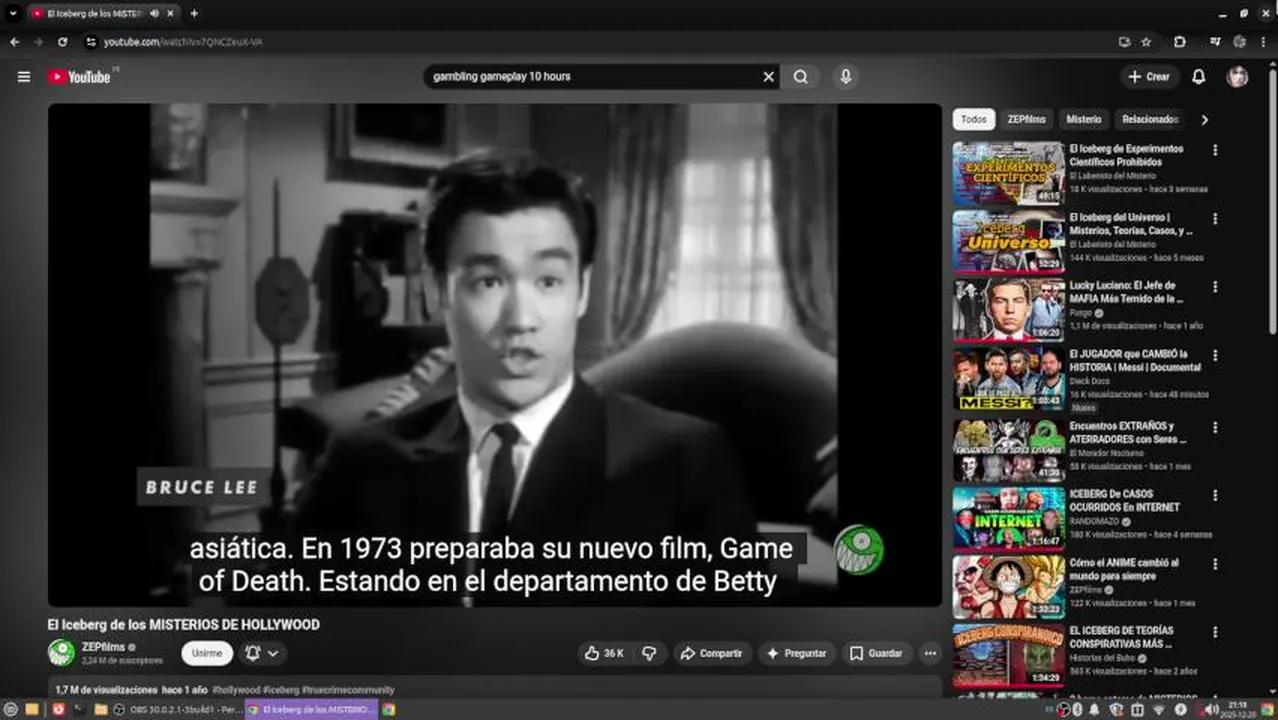The height and width of the screenshot is (720, 1278).
Task: Clear the search box text
Action: (x=769, y=77)
